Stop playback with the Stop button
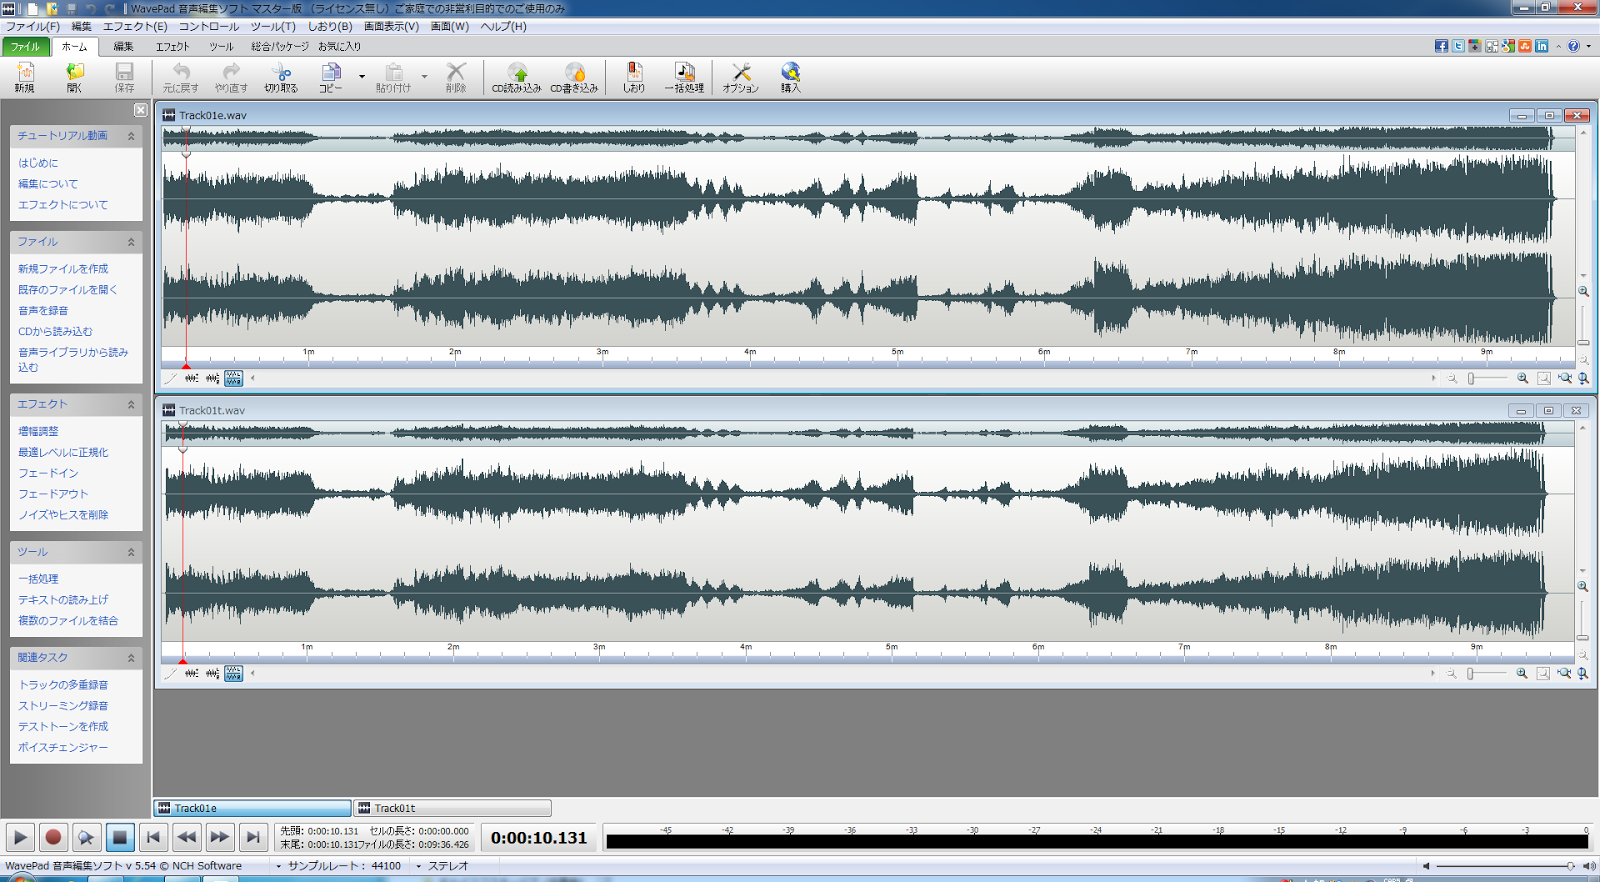The height and width of the screenshot is (882, 1600). (120, 837)
